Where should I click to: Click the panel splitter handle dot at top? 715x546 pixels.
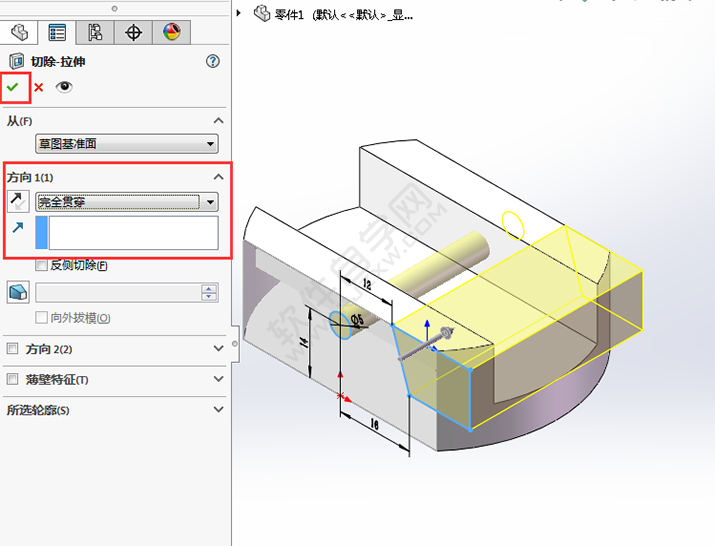[114, 8]
